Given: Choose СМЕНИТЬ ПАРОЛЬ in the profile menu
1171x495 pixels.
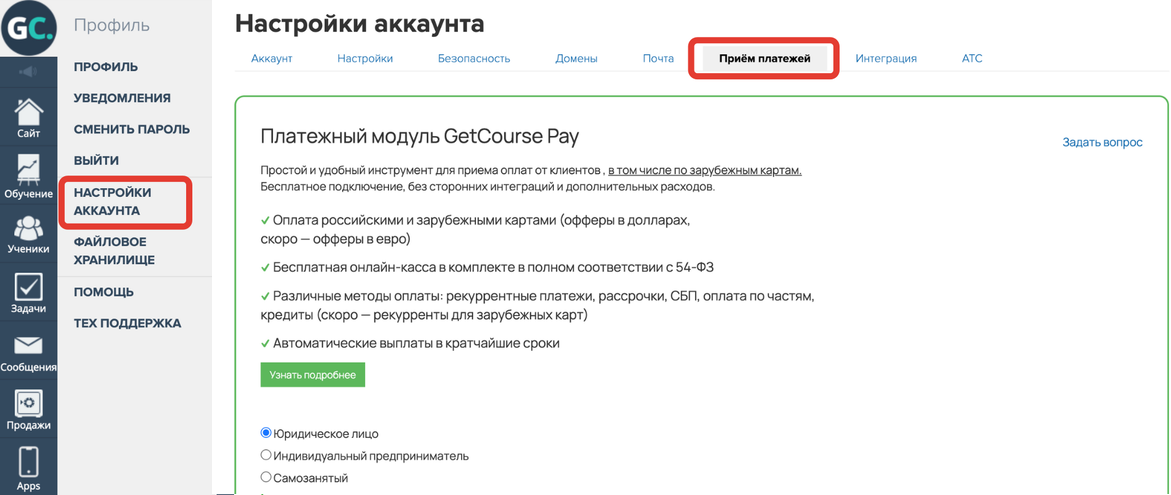Looking at the screenshot, I should pos(132,129).
